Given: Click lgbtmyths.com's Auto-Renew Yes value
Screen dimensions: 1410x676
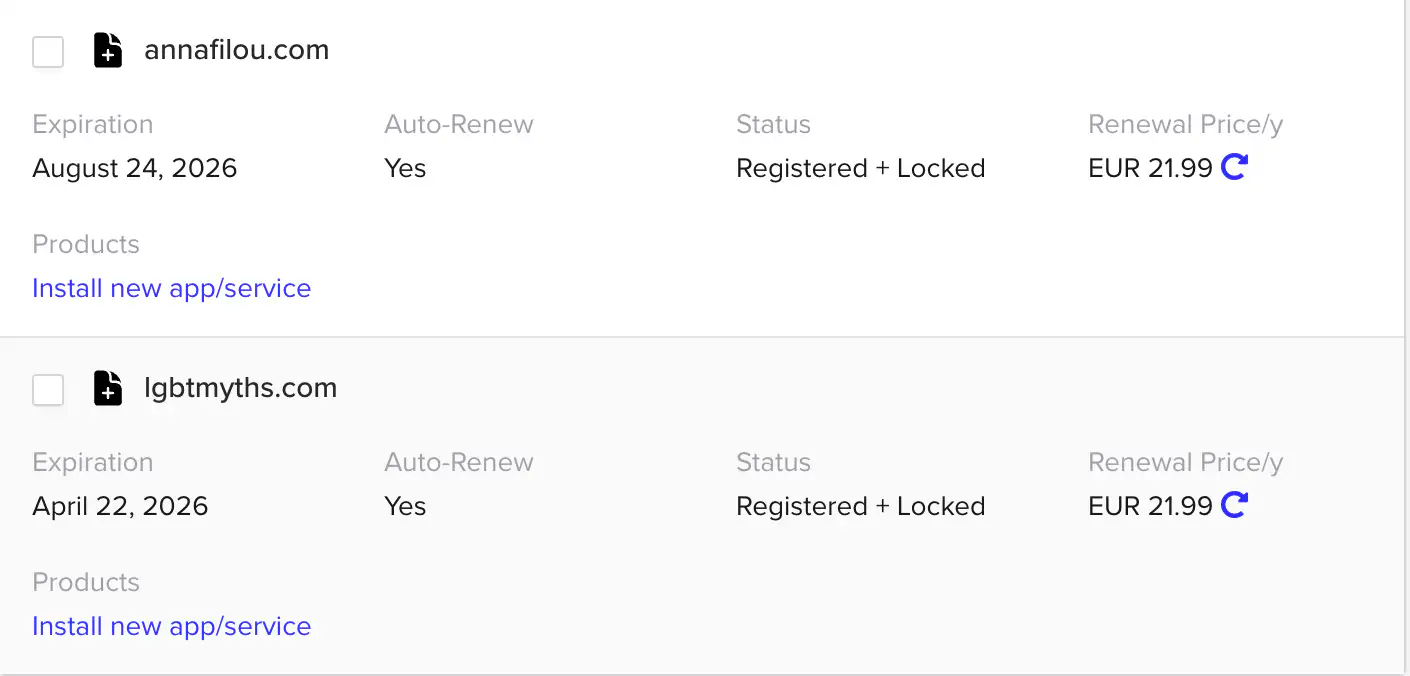Looking at the screenshot, I should pyautogui.click(x=405, y=506).
